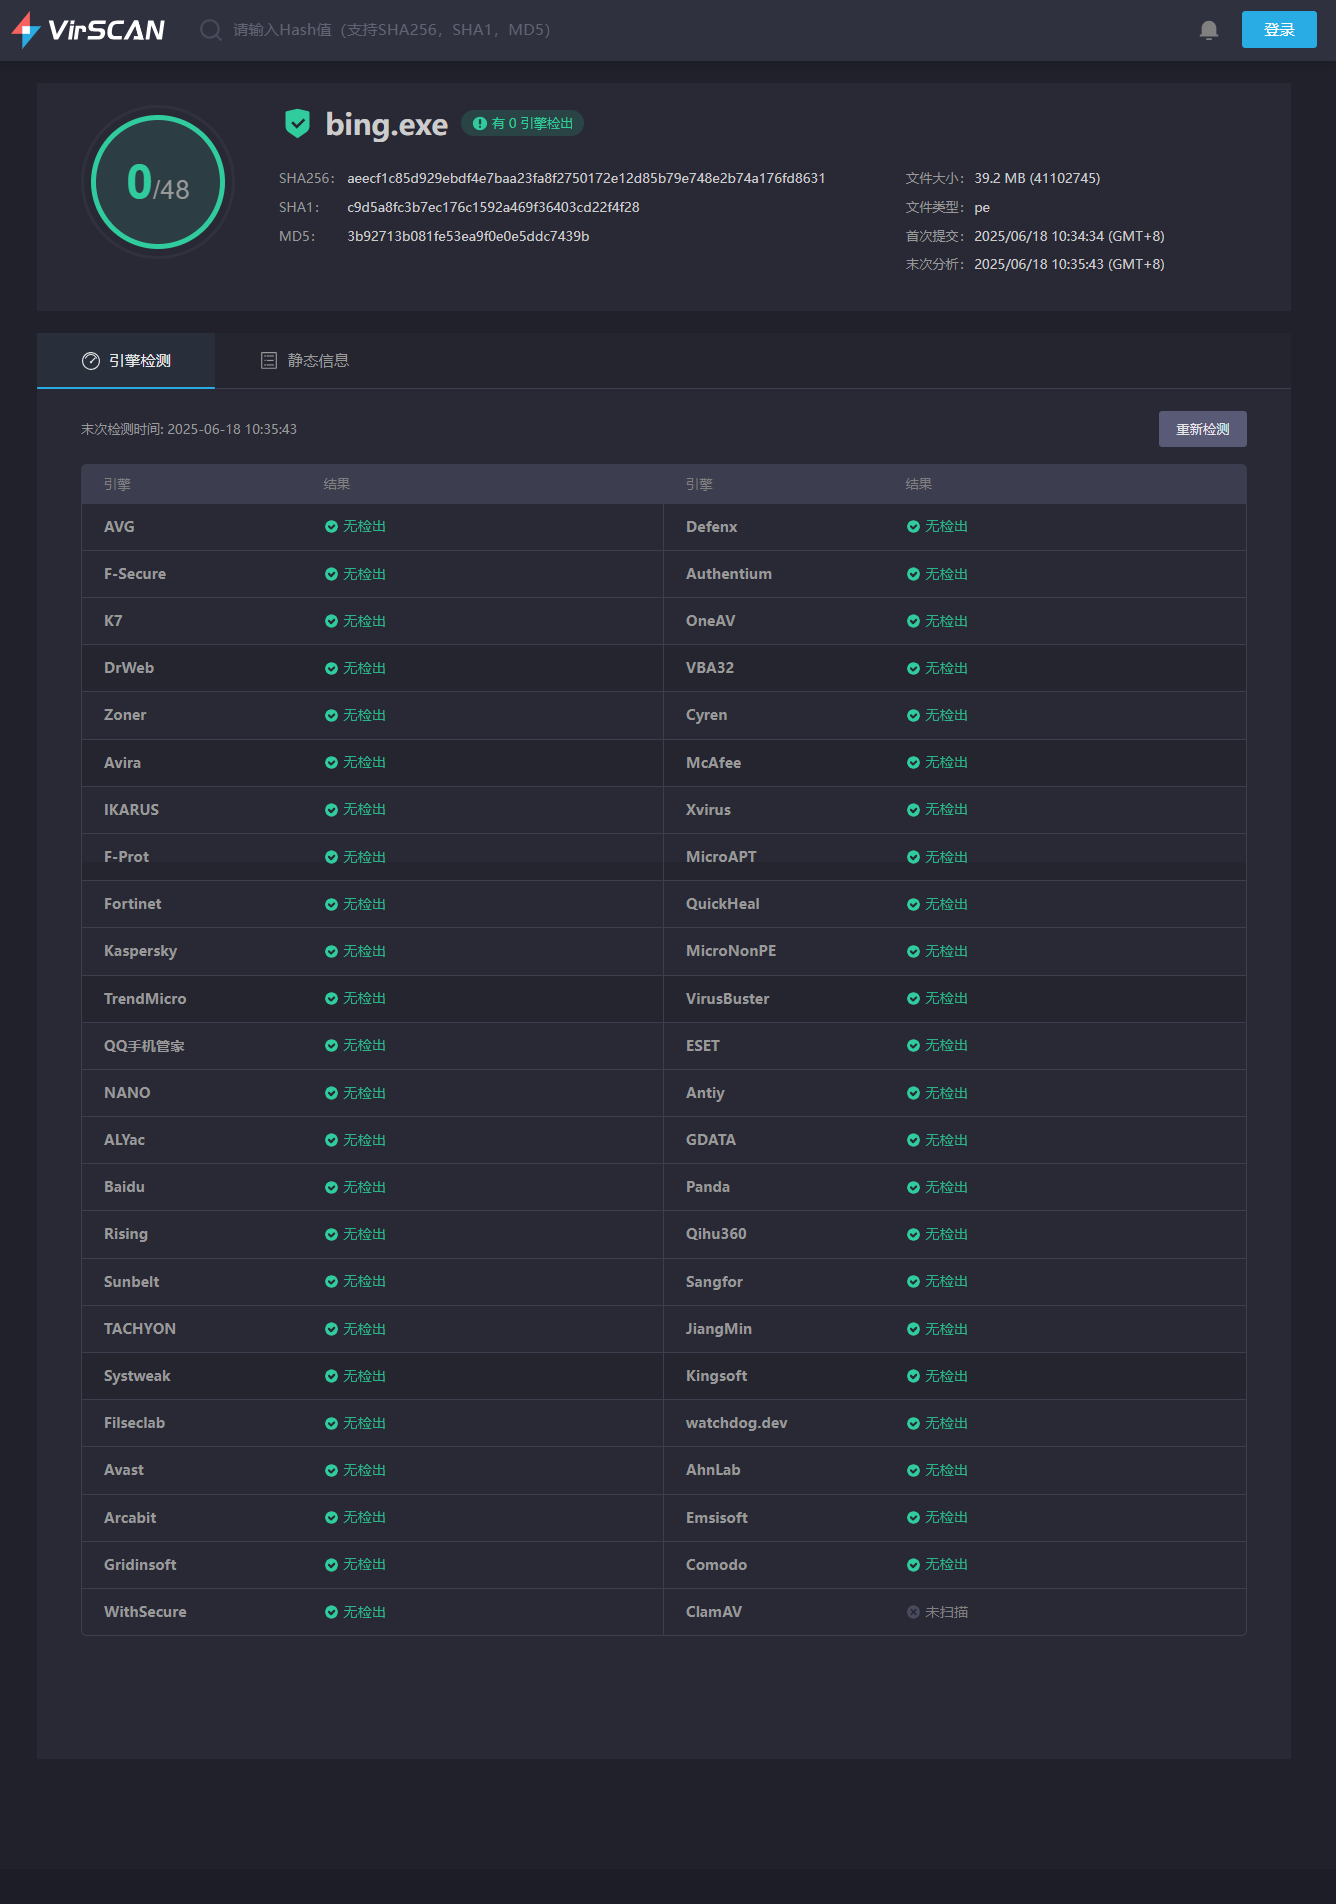Click last analysis time in file info
Image resolution: width=1336 pixels, height=1904 pixels.
pos(1069,264)
